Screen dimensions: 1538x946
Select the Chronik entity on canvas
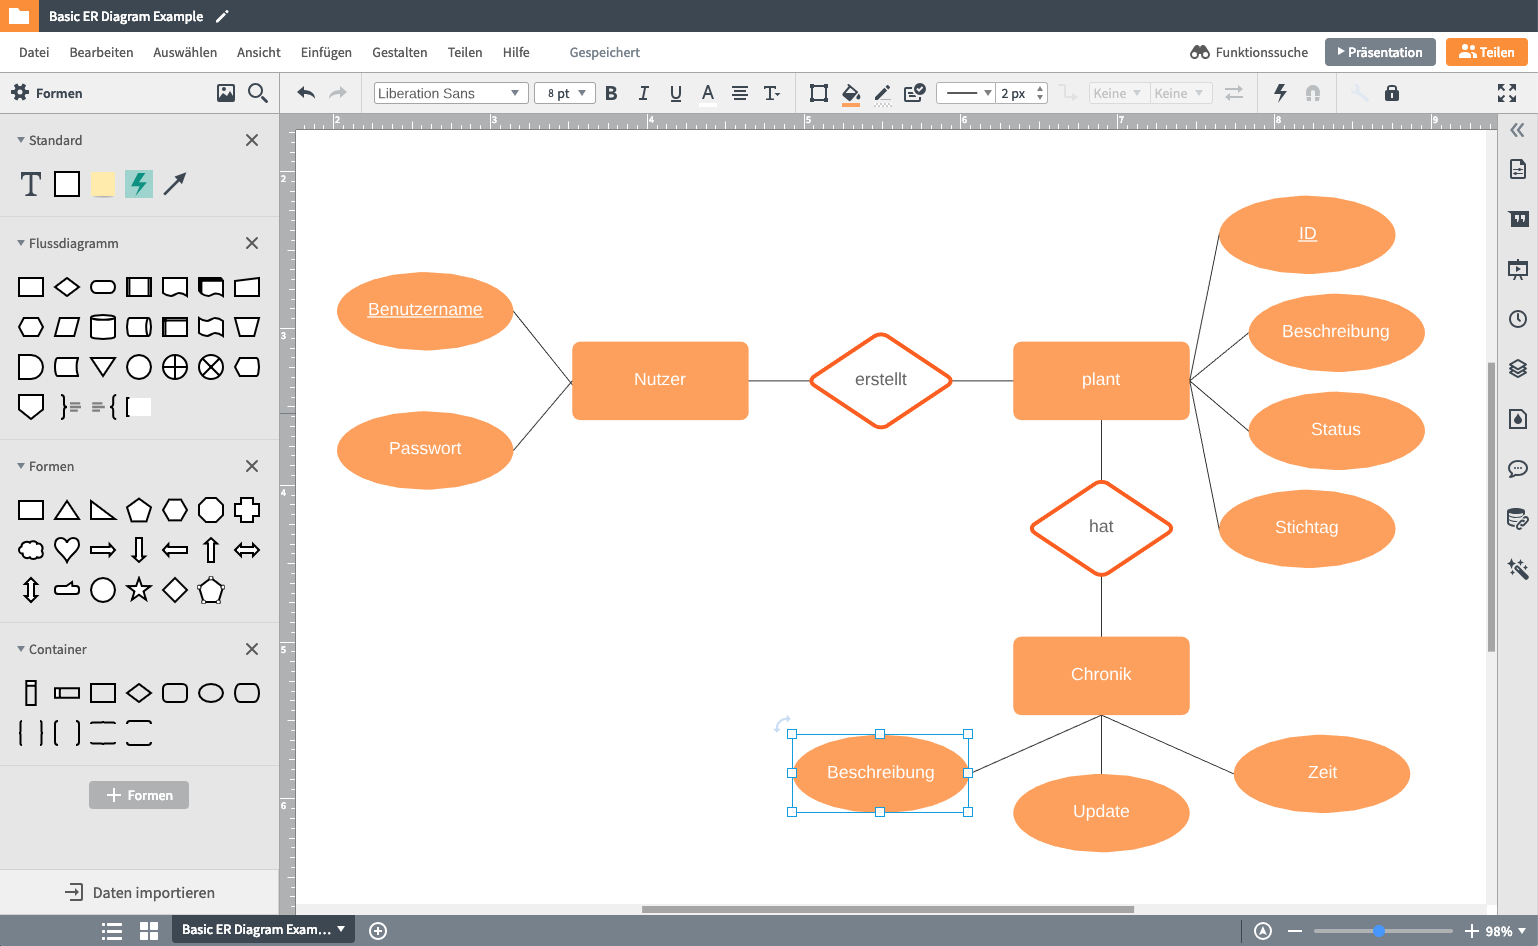tap(1101, 675)
